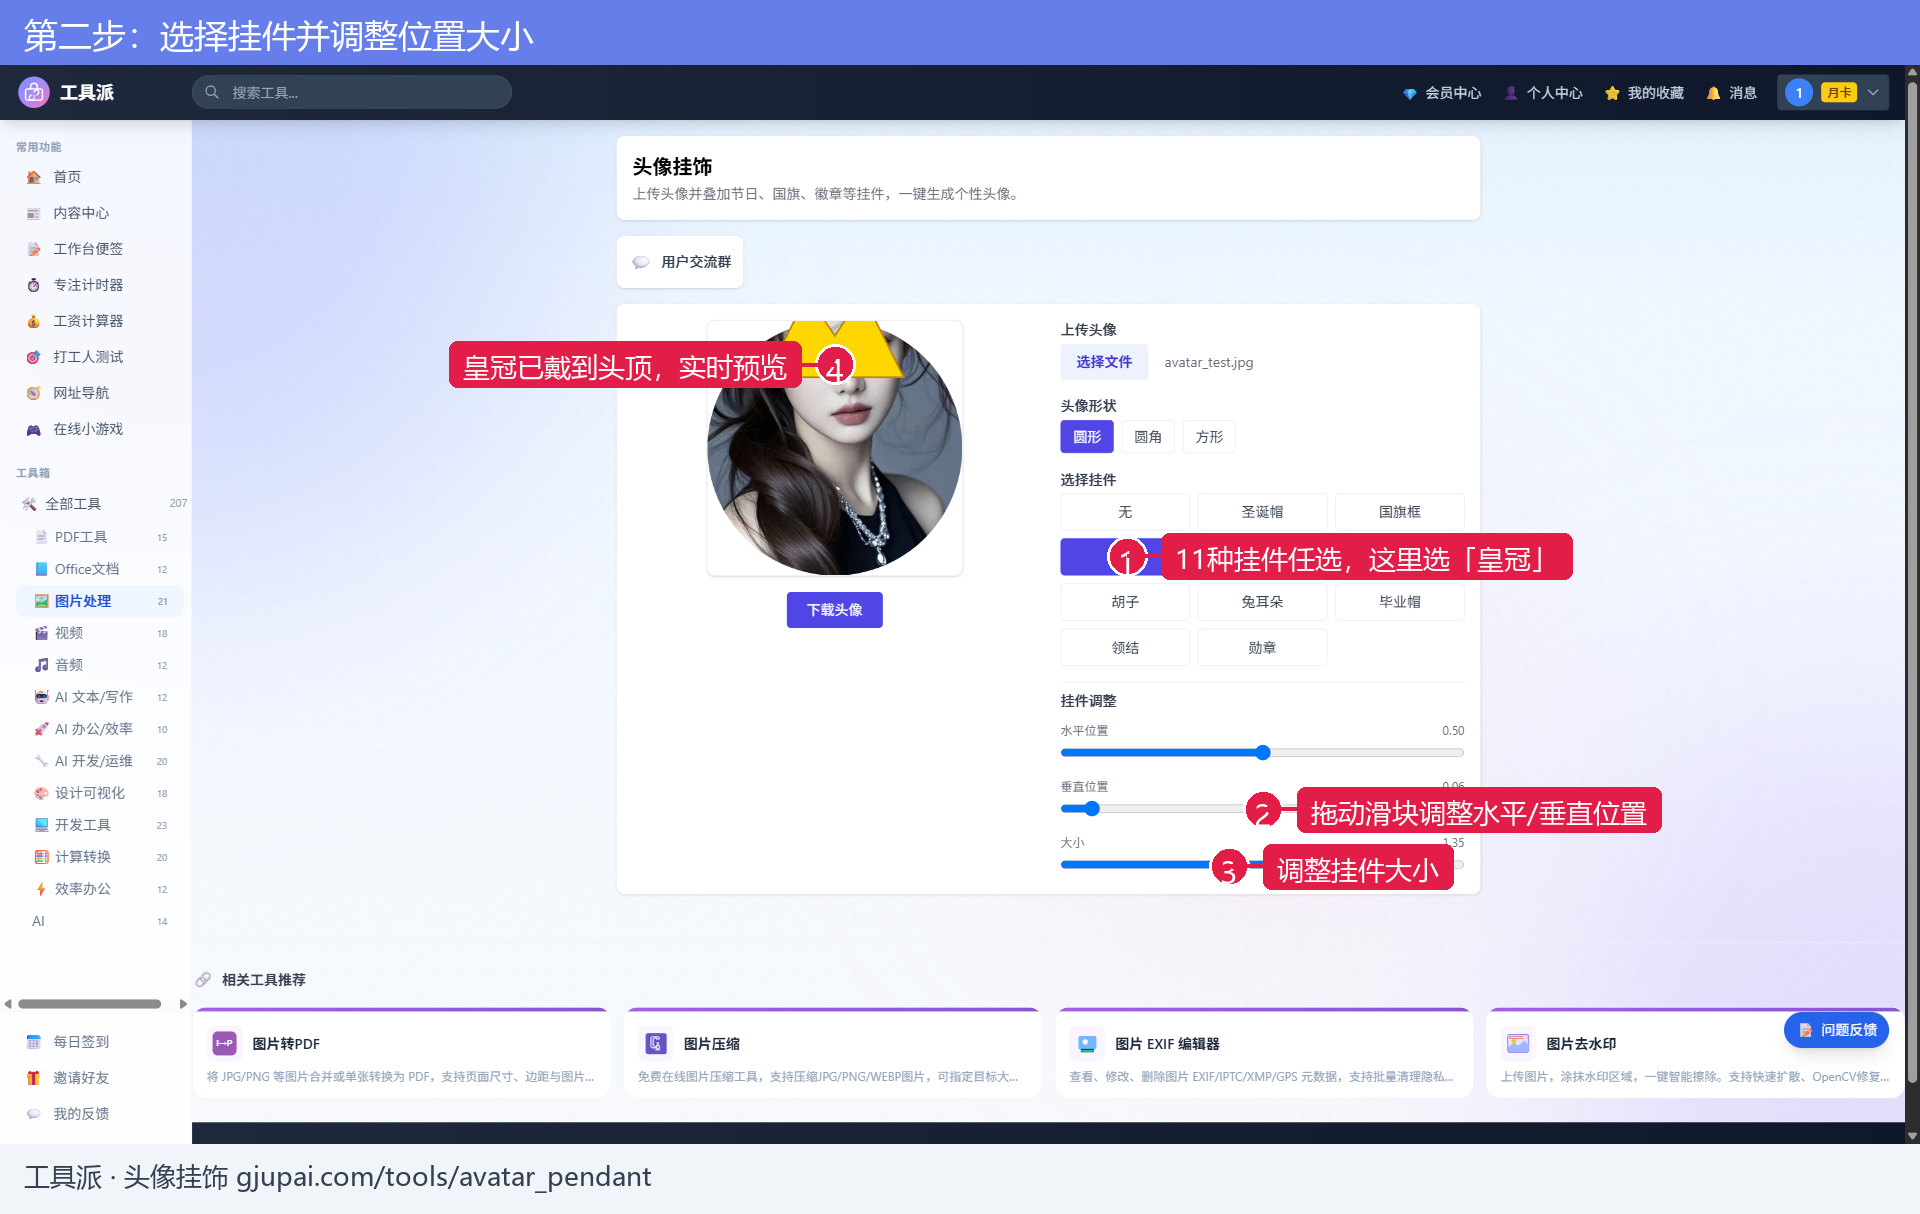Choose the 勋章 pendant button

click(1262, 648)
